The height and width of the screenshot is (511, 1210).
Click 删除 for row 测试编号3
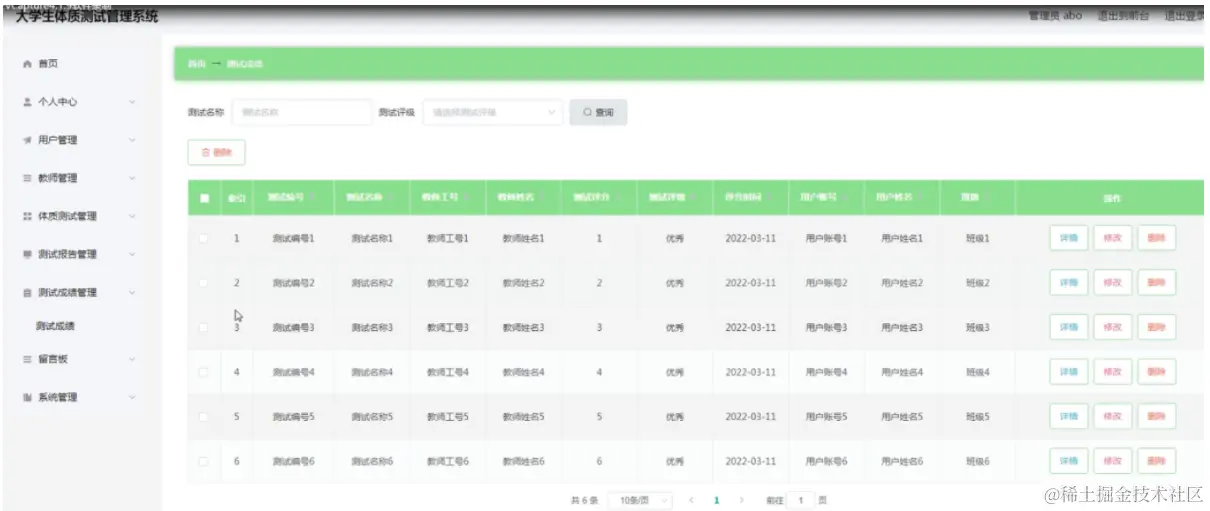pyautogui.click(x=1156, y=327)
